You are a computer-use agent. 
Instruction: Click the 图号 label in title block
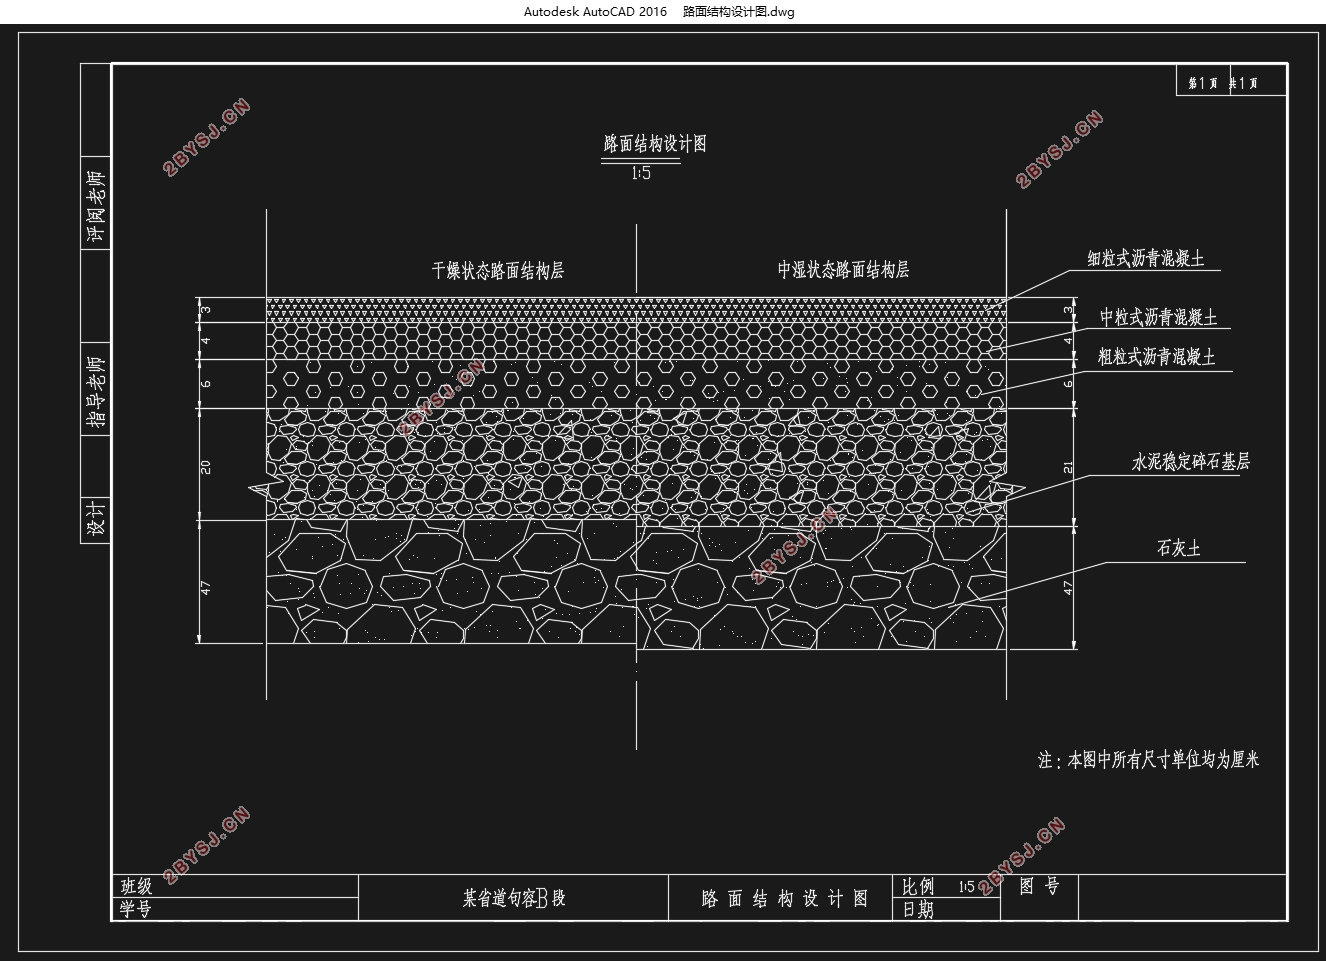click(x=1039, y=886)
